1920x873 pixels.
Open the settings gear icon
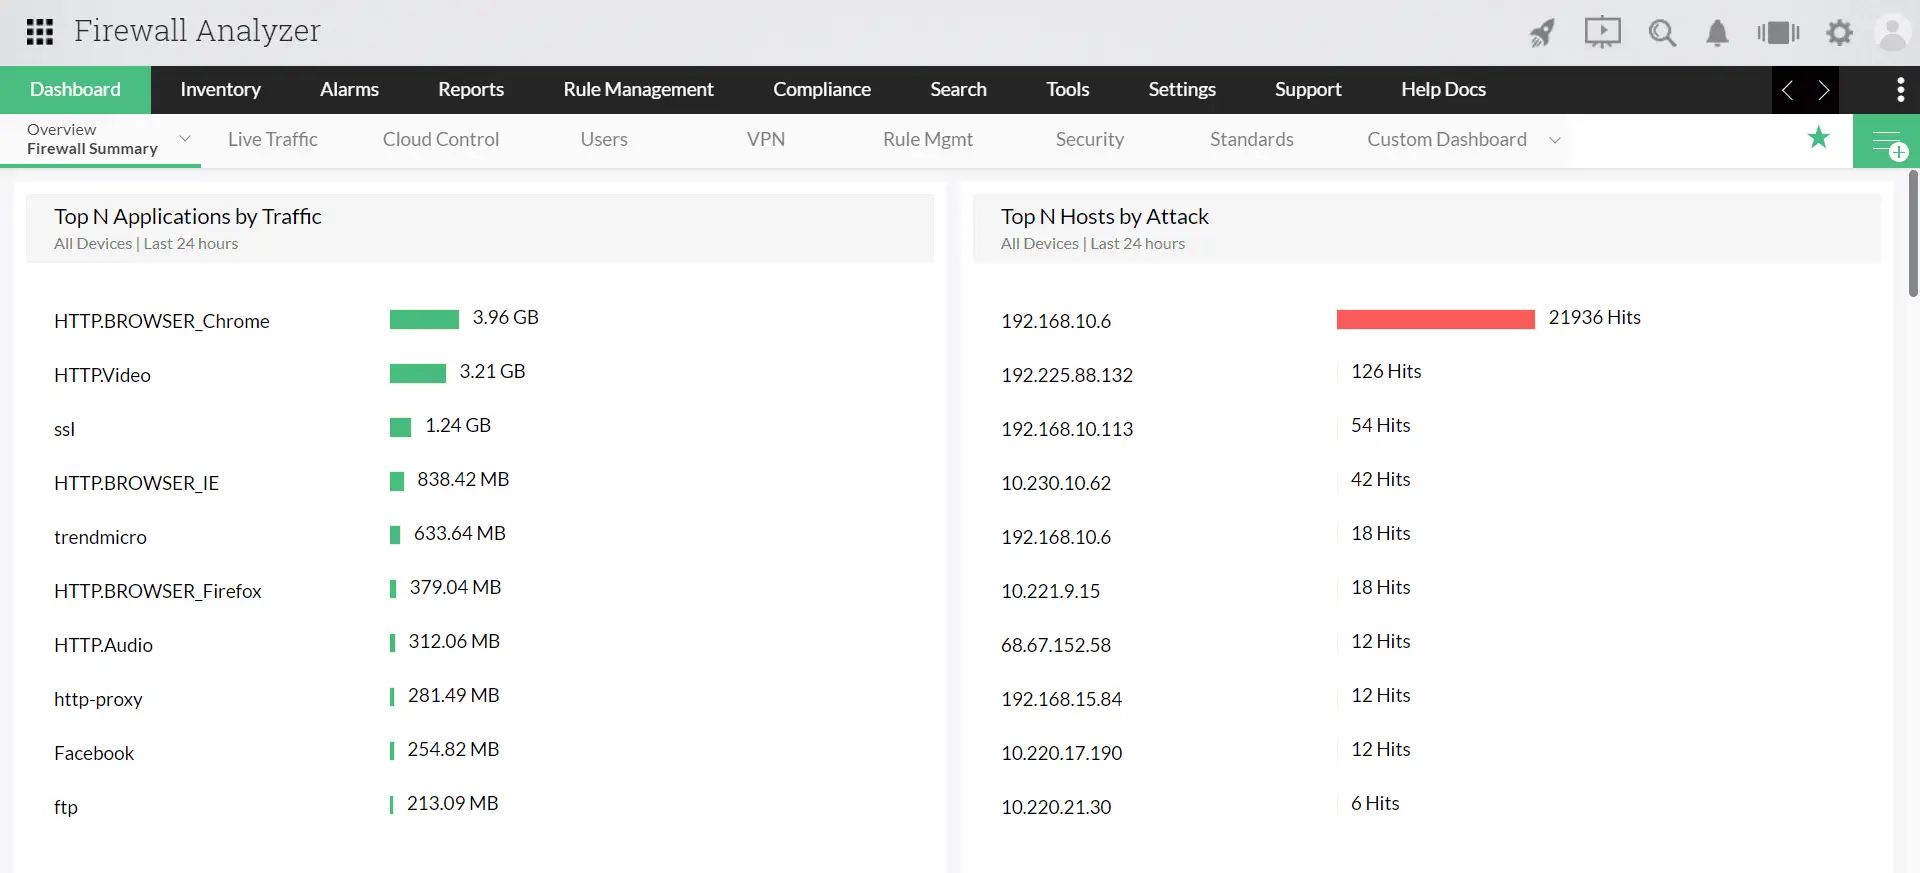[x=1839, y=33]
